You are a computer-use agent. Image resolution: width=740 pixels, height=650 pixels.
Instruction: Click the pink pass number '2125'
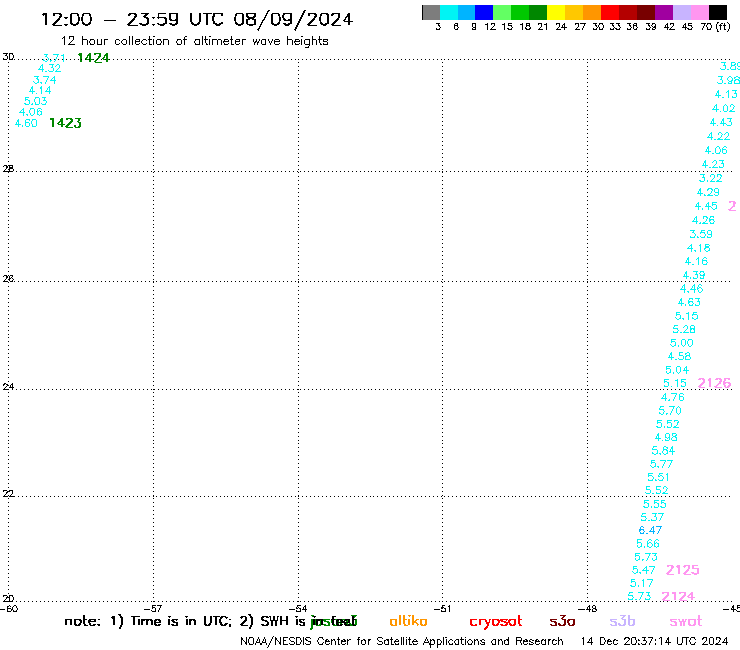click(x=682, y=570)
